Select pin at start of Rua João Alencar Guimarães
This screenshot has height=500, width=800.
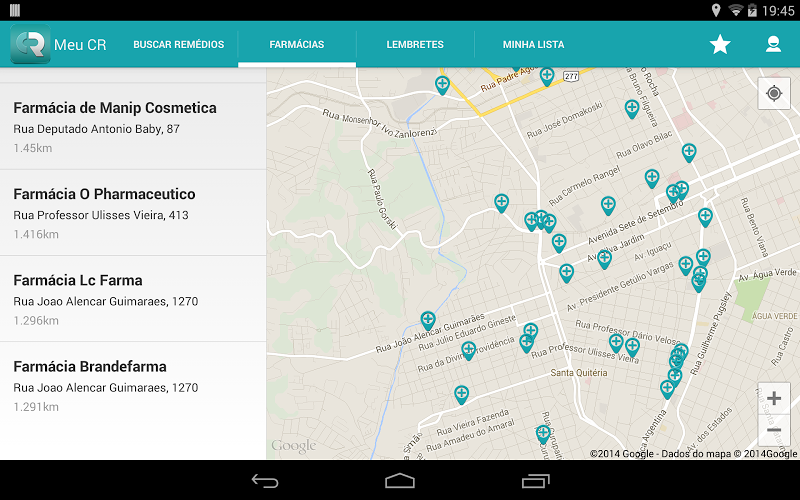[x=428, y=321]
